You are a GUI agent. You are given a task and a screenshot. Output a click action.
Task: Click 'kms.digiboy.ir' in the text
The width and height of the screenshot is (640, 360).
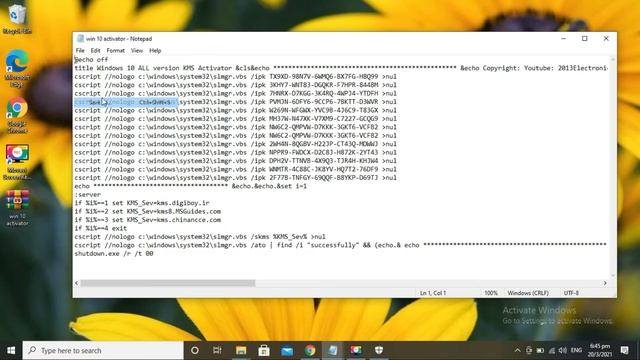tap(183, 203)
